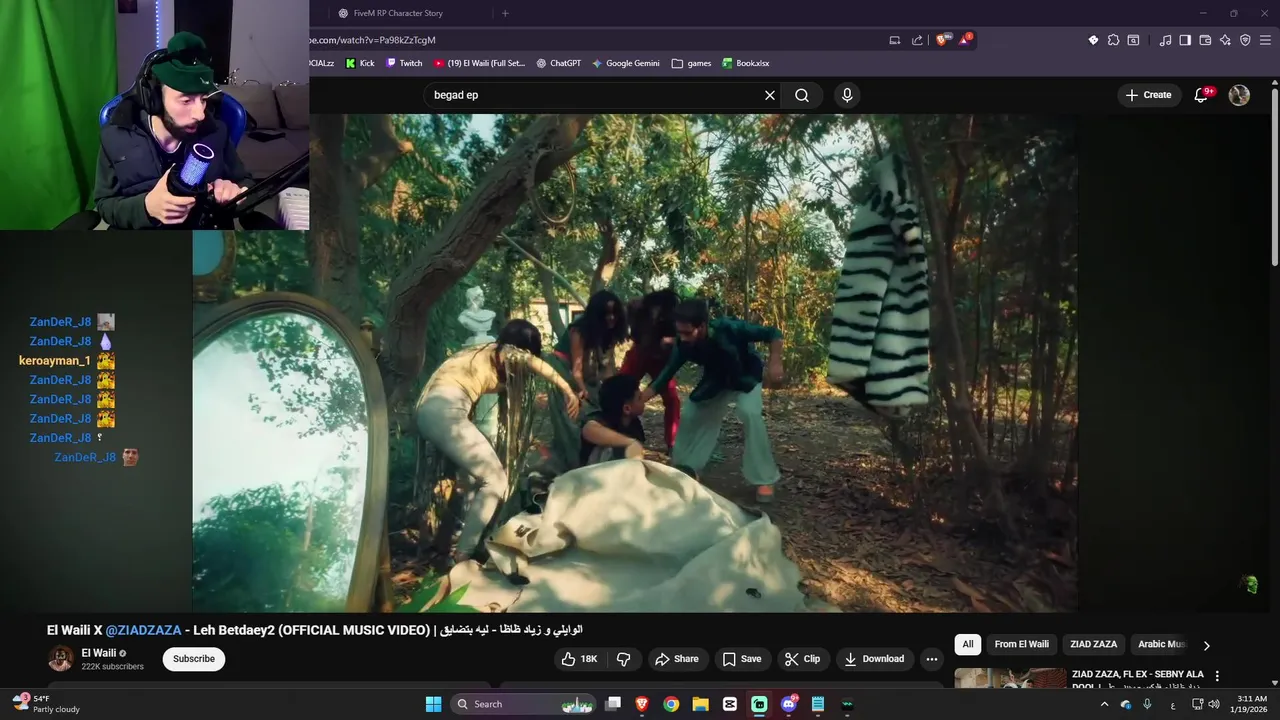1280x720 pixels.
Task: Expand the games bookmarks folder
Action: point(692,63)
